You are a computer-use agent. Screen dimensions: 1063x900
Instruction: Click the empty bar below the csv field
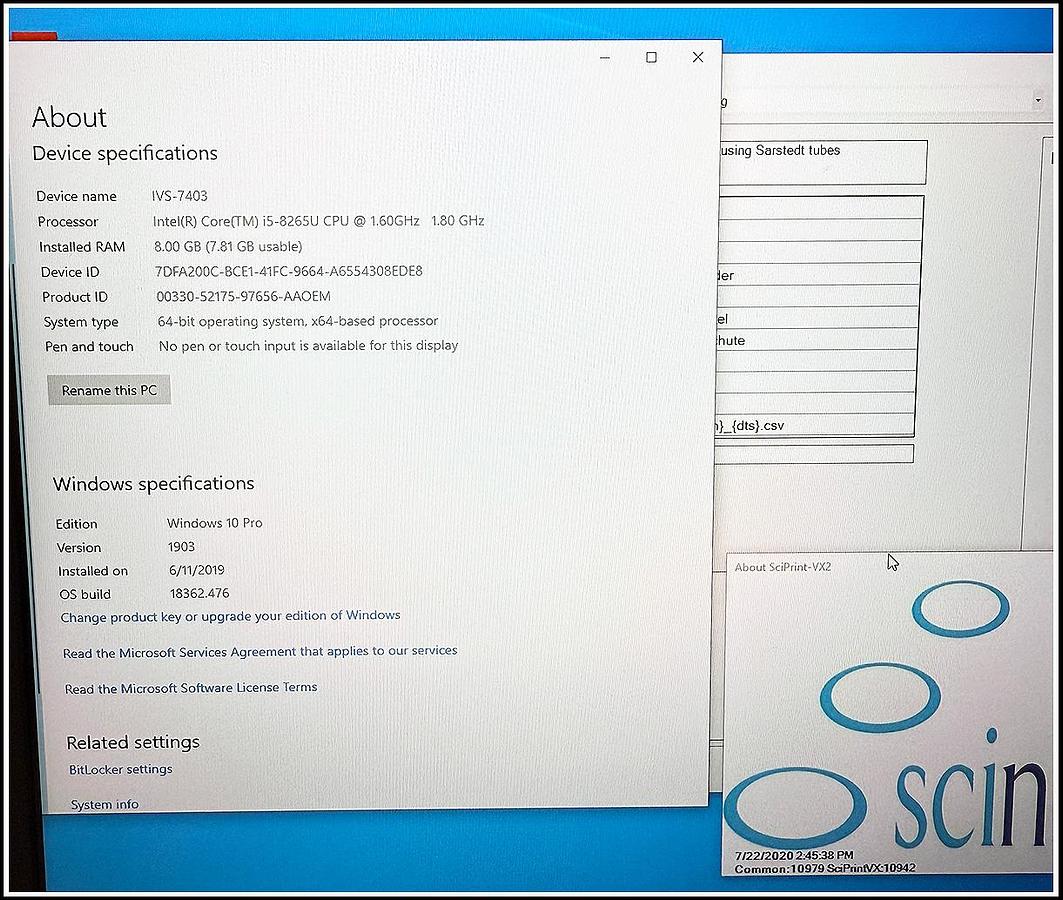click(x=814, y=453)
